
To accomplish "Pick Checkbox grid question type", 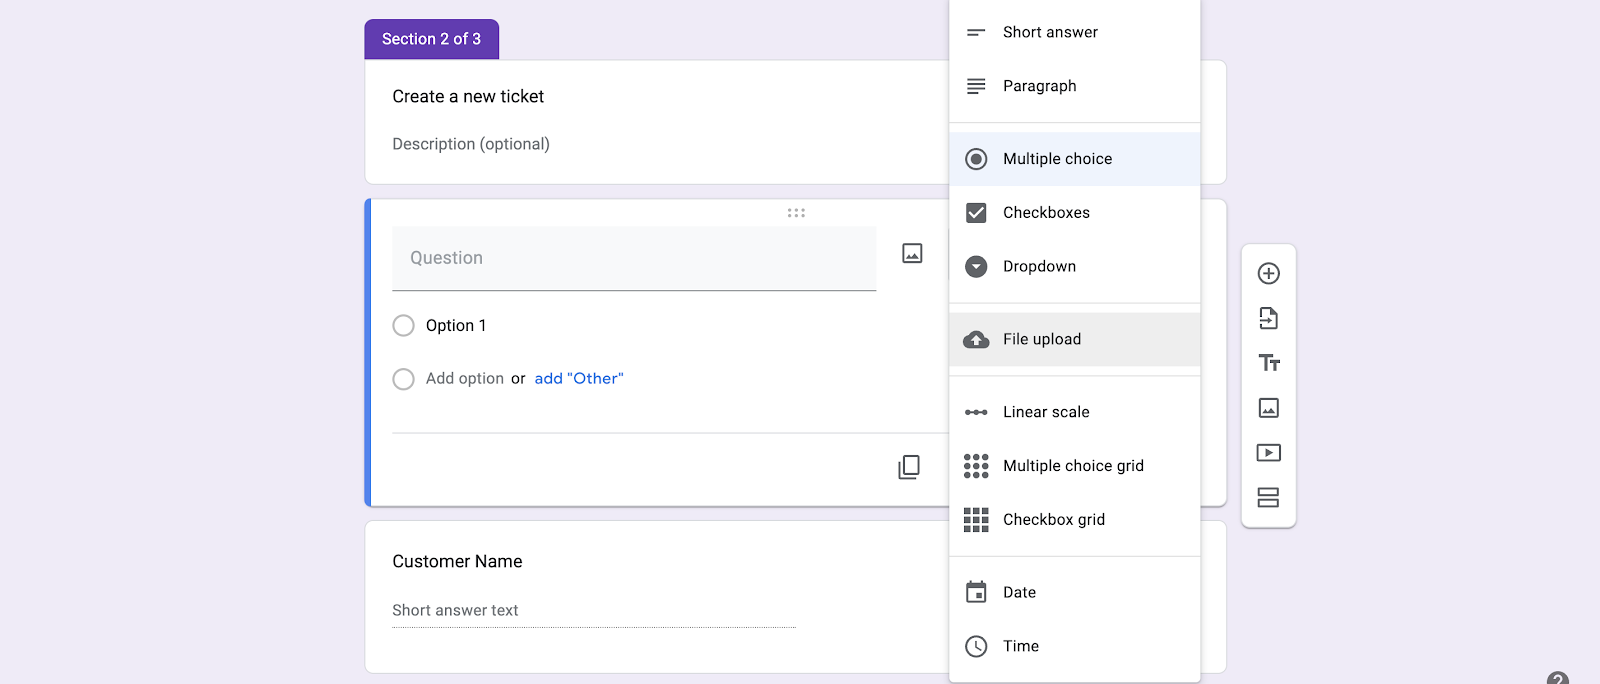I will point(1074,520).
